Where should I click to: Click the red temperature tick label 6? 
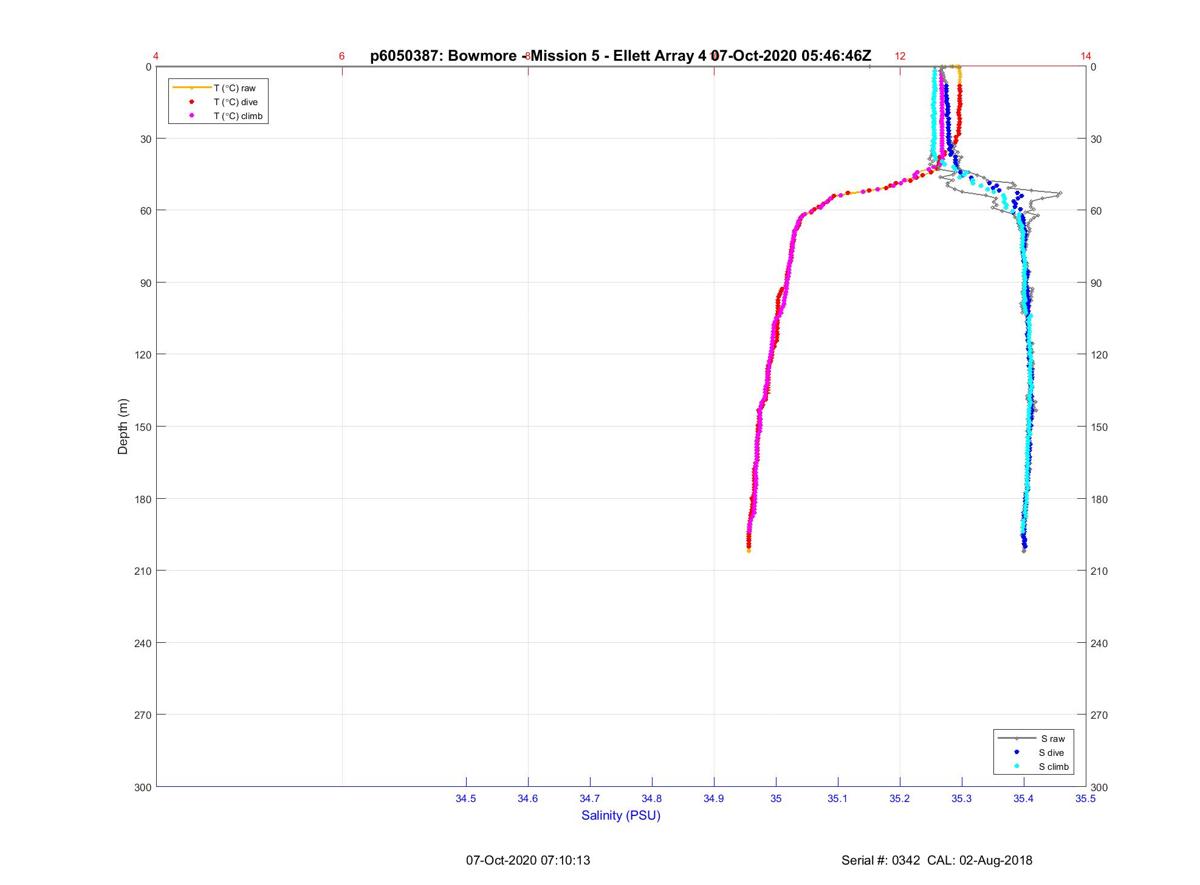342,56
